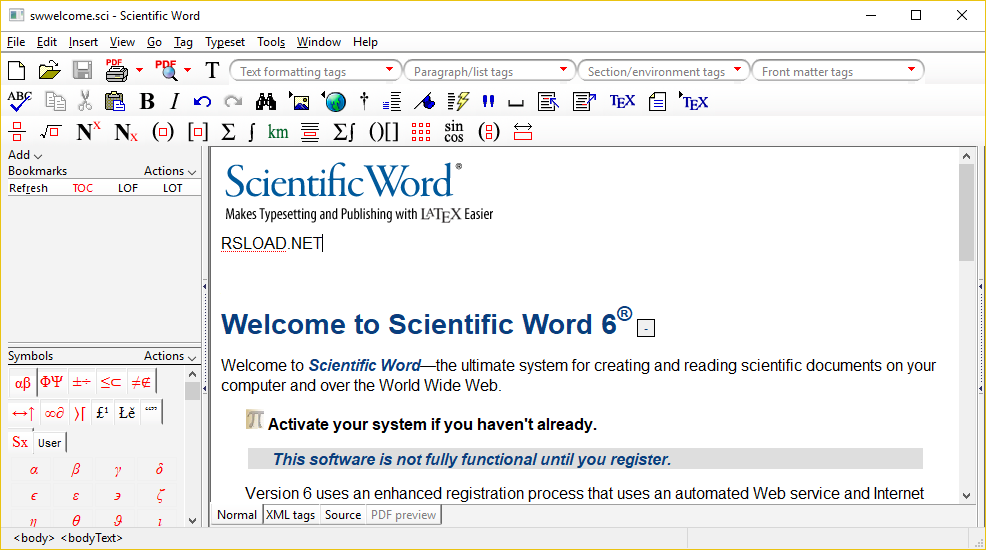The image size is (986, 550).
Task: Show the LOF bookmark list
Action: [128, 188]
